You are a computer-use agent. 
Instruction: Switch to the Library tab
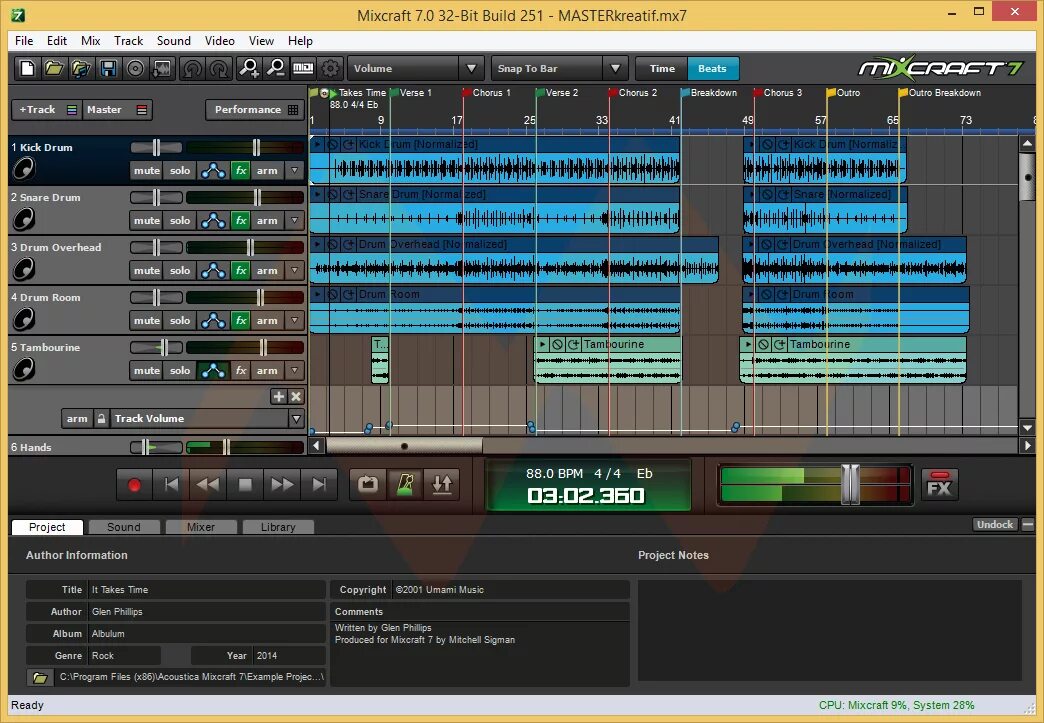click(278, 527)
